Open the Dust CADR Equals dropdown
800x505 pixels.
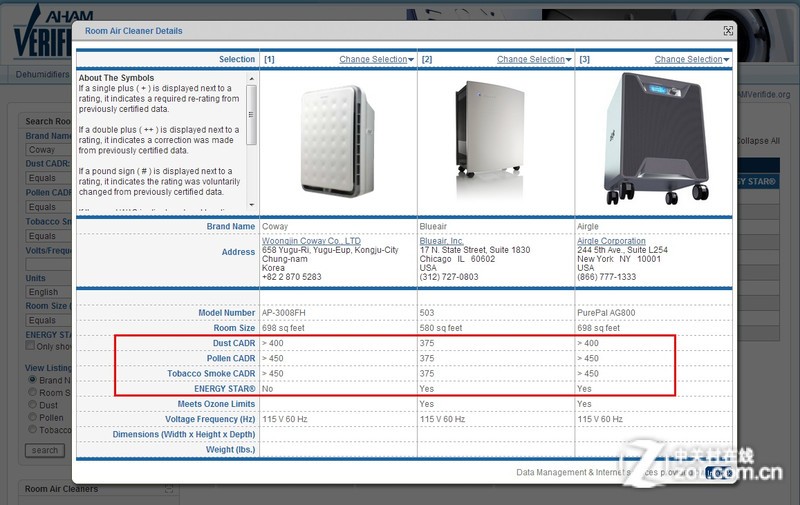(48, 178)
